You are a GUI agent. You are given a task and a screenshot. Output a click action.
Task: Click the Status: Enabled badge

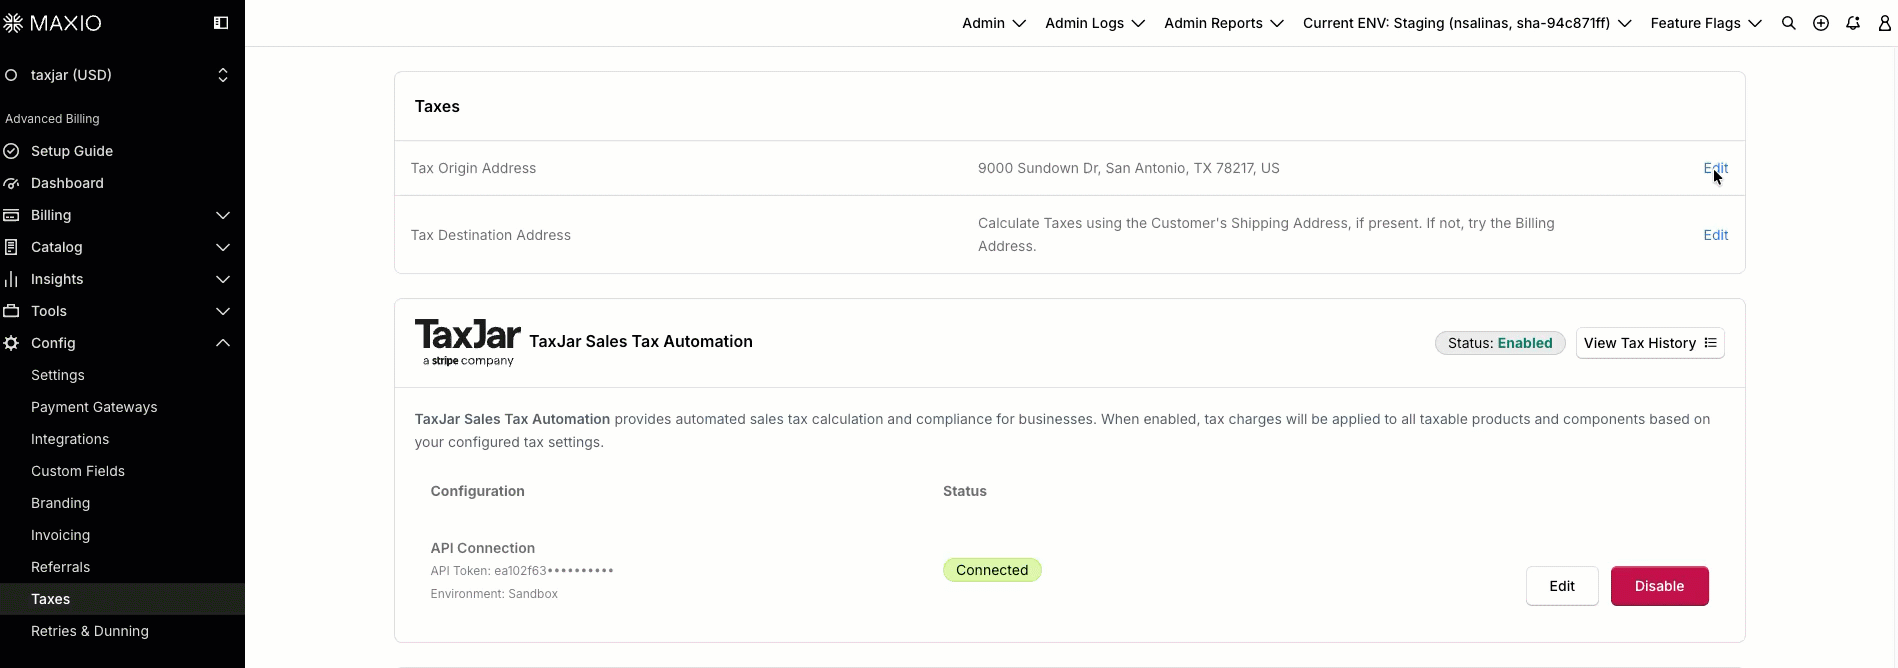1500,343
